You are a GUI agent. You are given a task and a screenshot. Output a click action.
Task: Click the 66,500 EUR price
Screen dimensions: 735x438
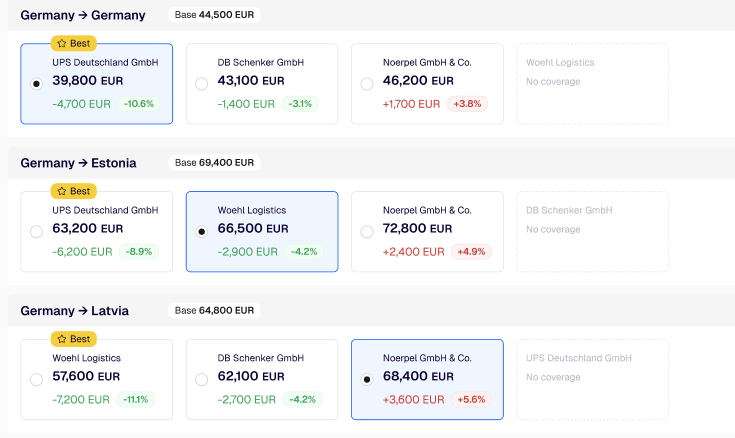253,228
